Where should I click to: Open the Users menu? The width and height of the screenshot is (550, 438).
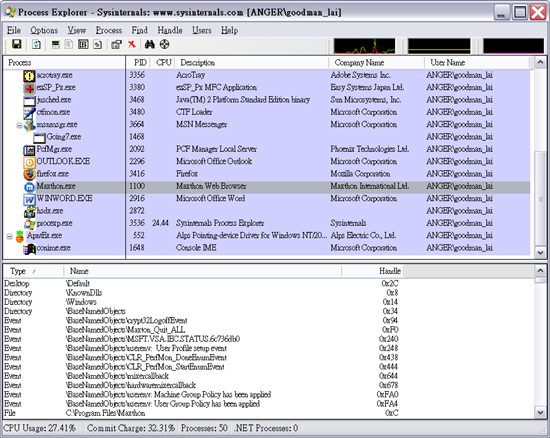202,31
